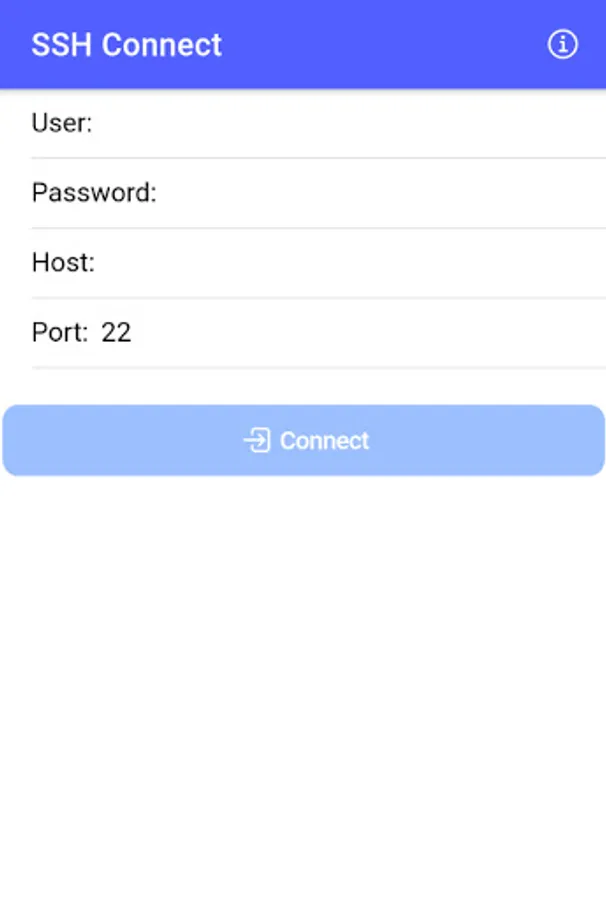Viewport: 606px width, 900px height.
Task: Click the "Password:" label
Action: [x=94, y=192]
